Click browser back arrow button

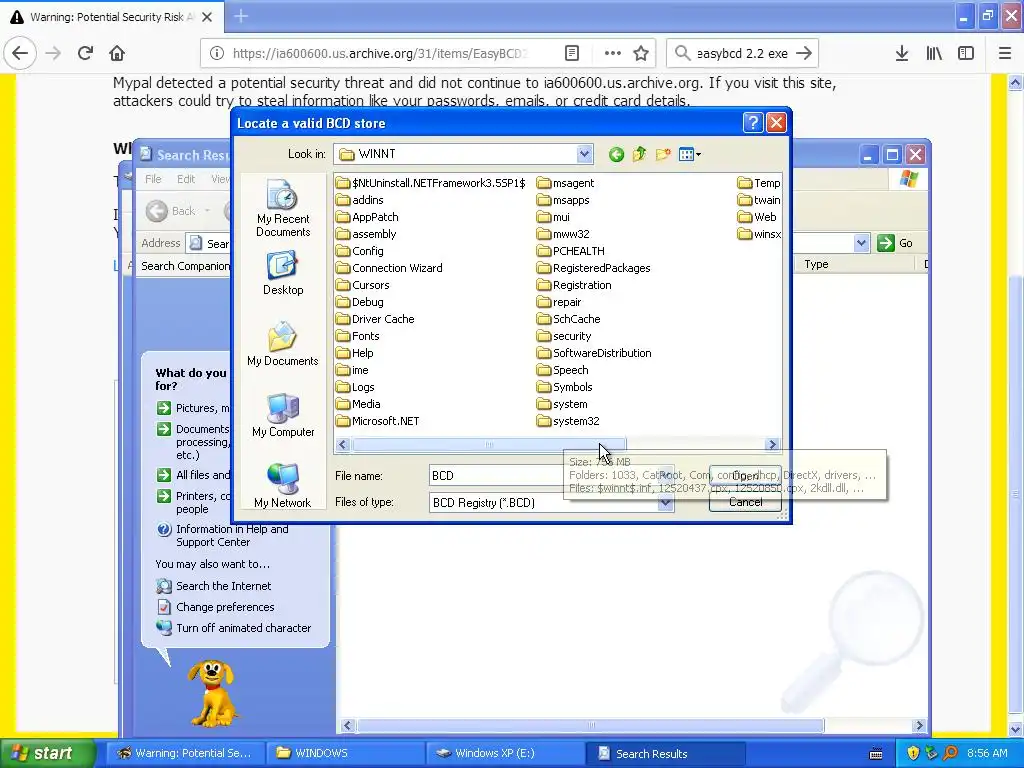pos(20,54)
